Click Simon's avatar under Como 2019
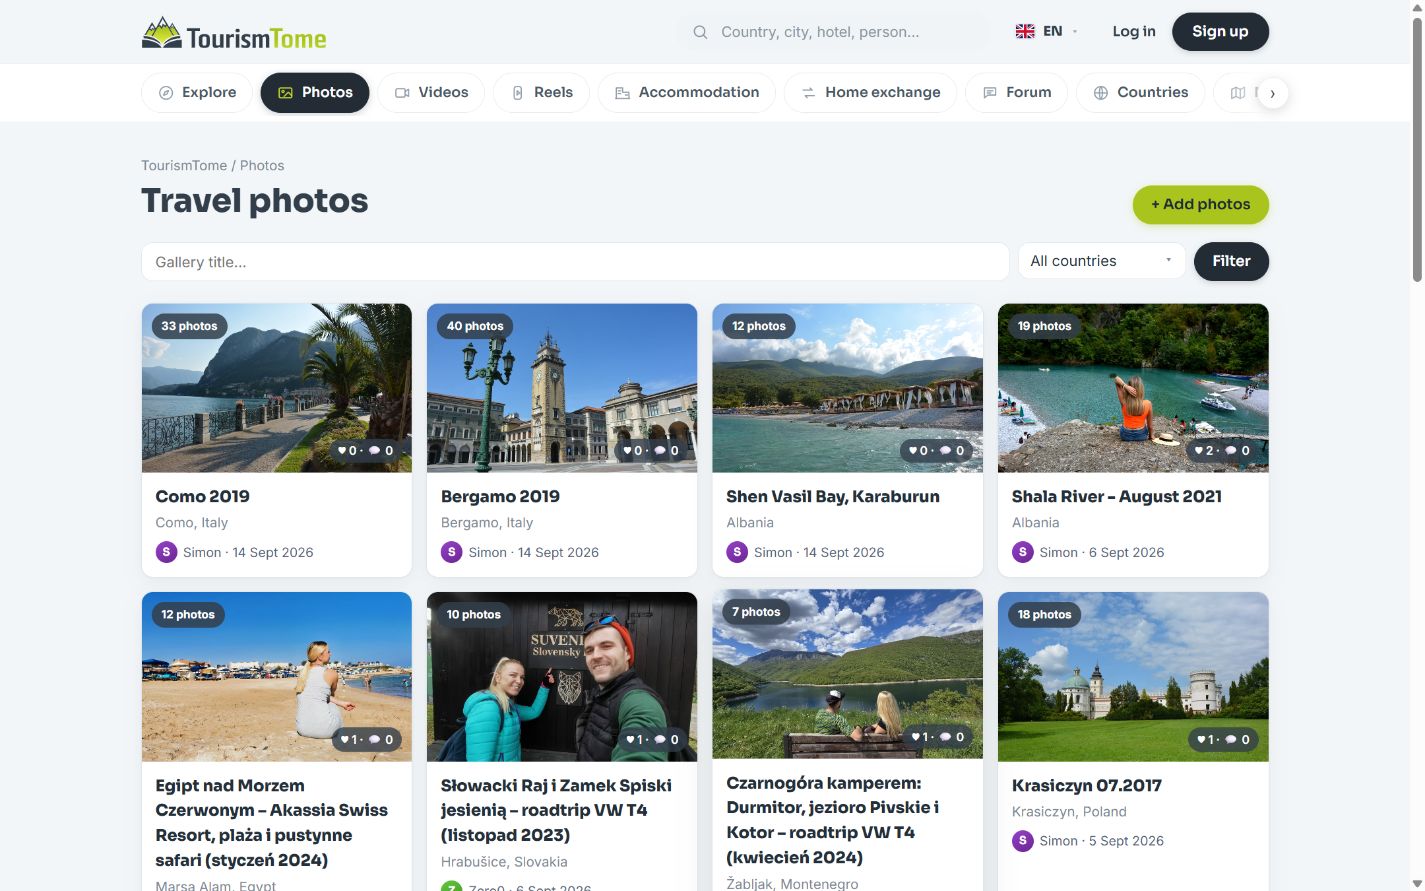 pyautogui.click(x=166, y=552)
